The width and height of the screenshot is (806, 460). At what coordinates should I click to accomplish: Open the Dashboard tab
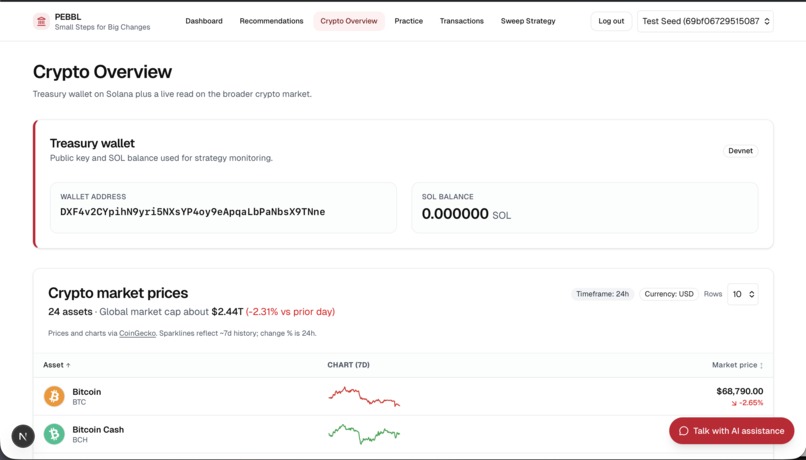click(x=204, y=21)
